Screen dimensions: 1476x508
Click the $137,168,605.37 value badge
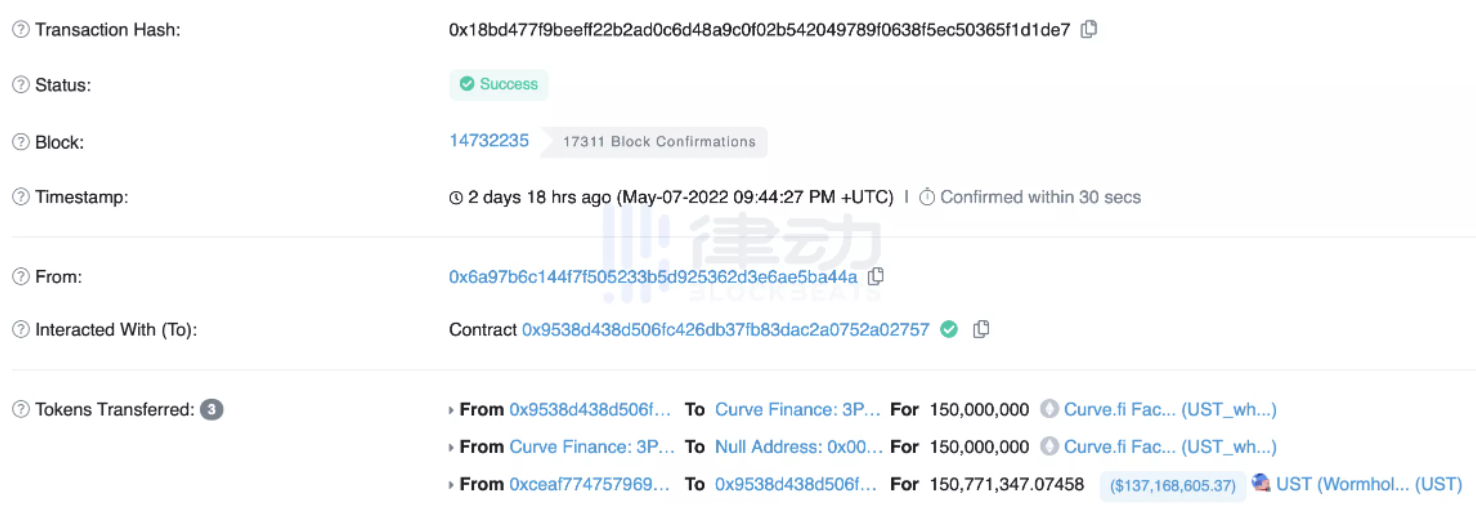1173,485
